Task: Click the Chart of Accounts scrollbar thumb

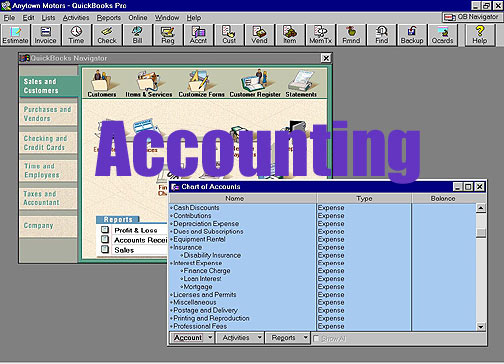Action: (481, 232)
